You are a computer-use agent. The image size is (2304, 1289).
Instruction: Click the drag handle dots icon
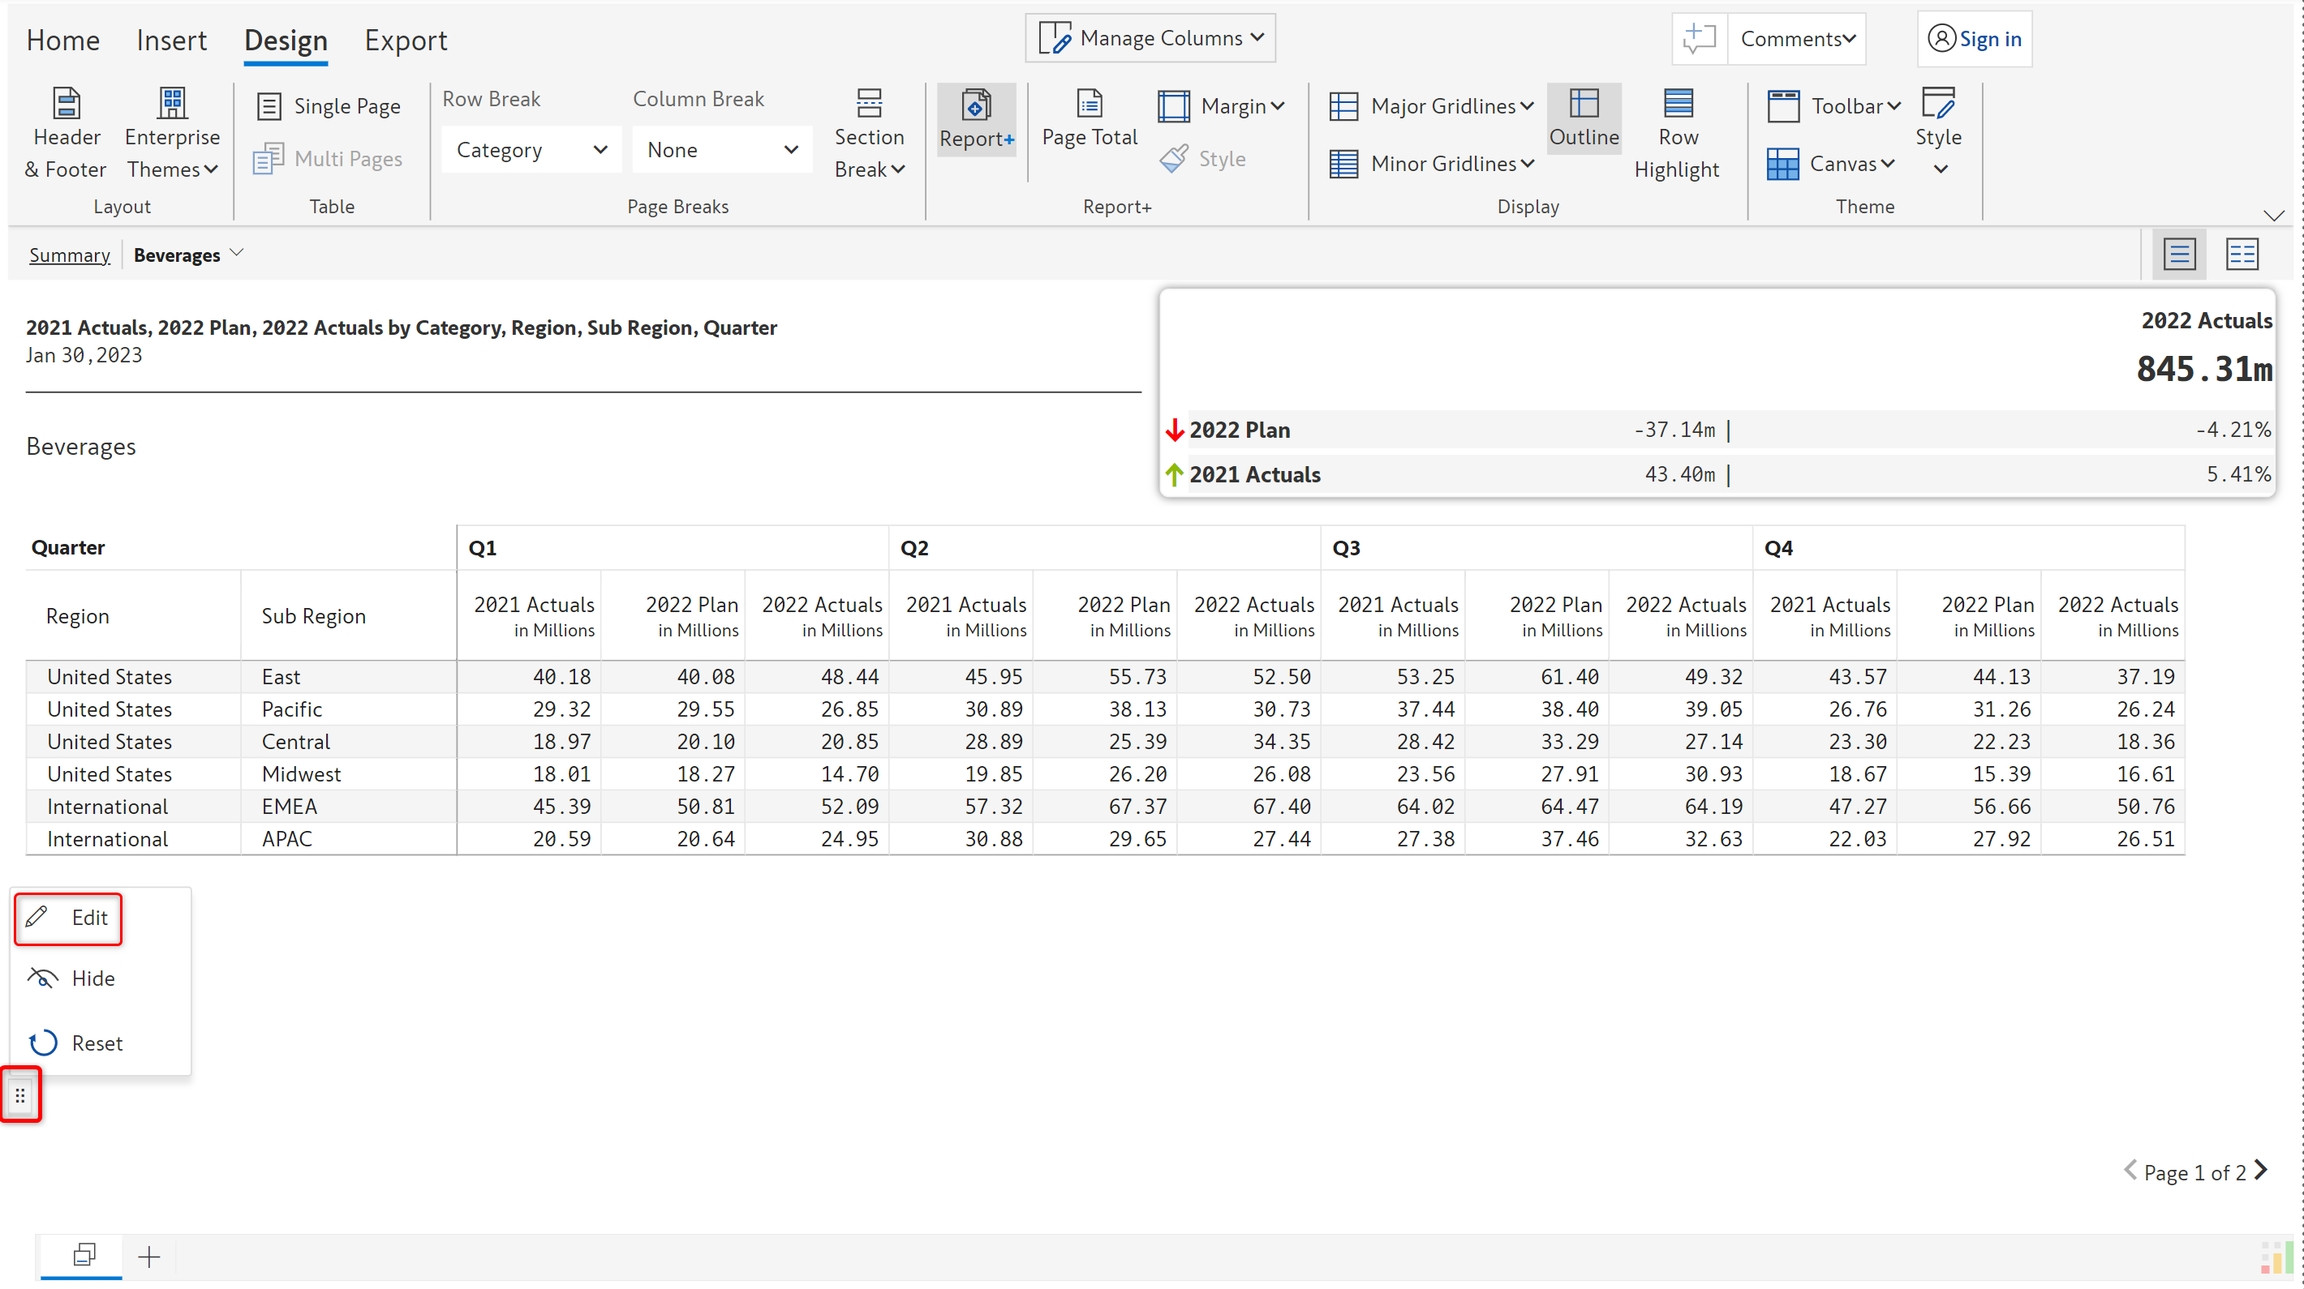[x=20, y=1096]
